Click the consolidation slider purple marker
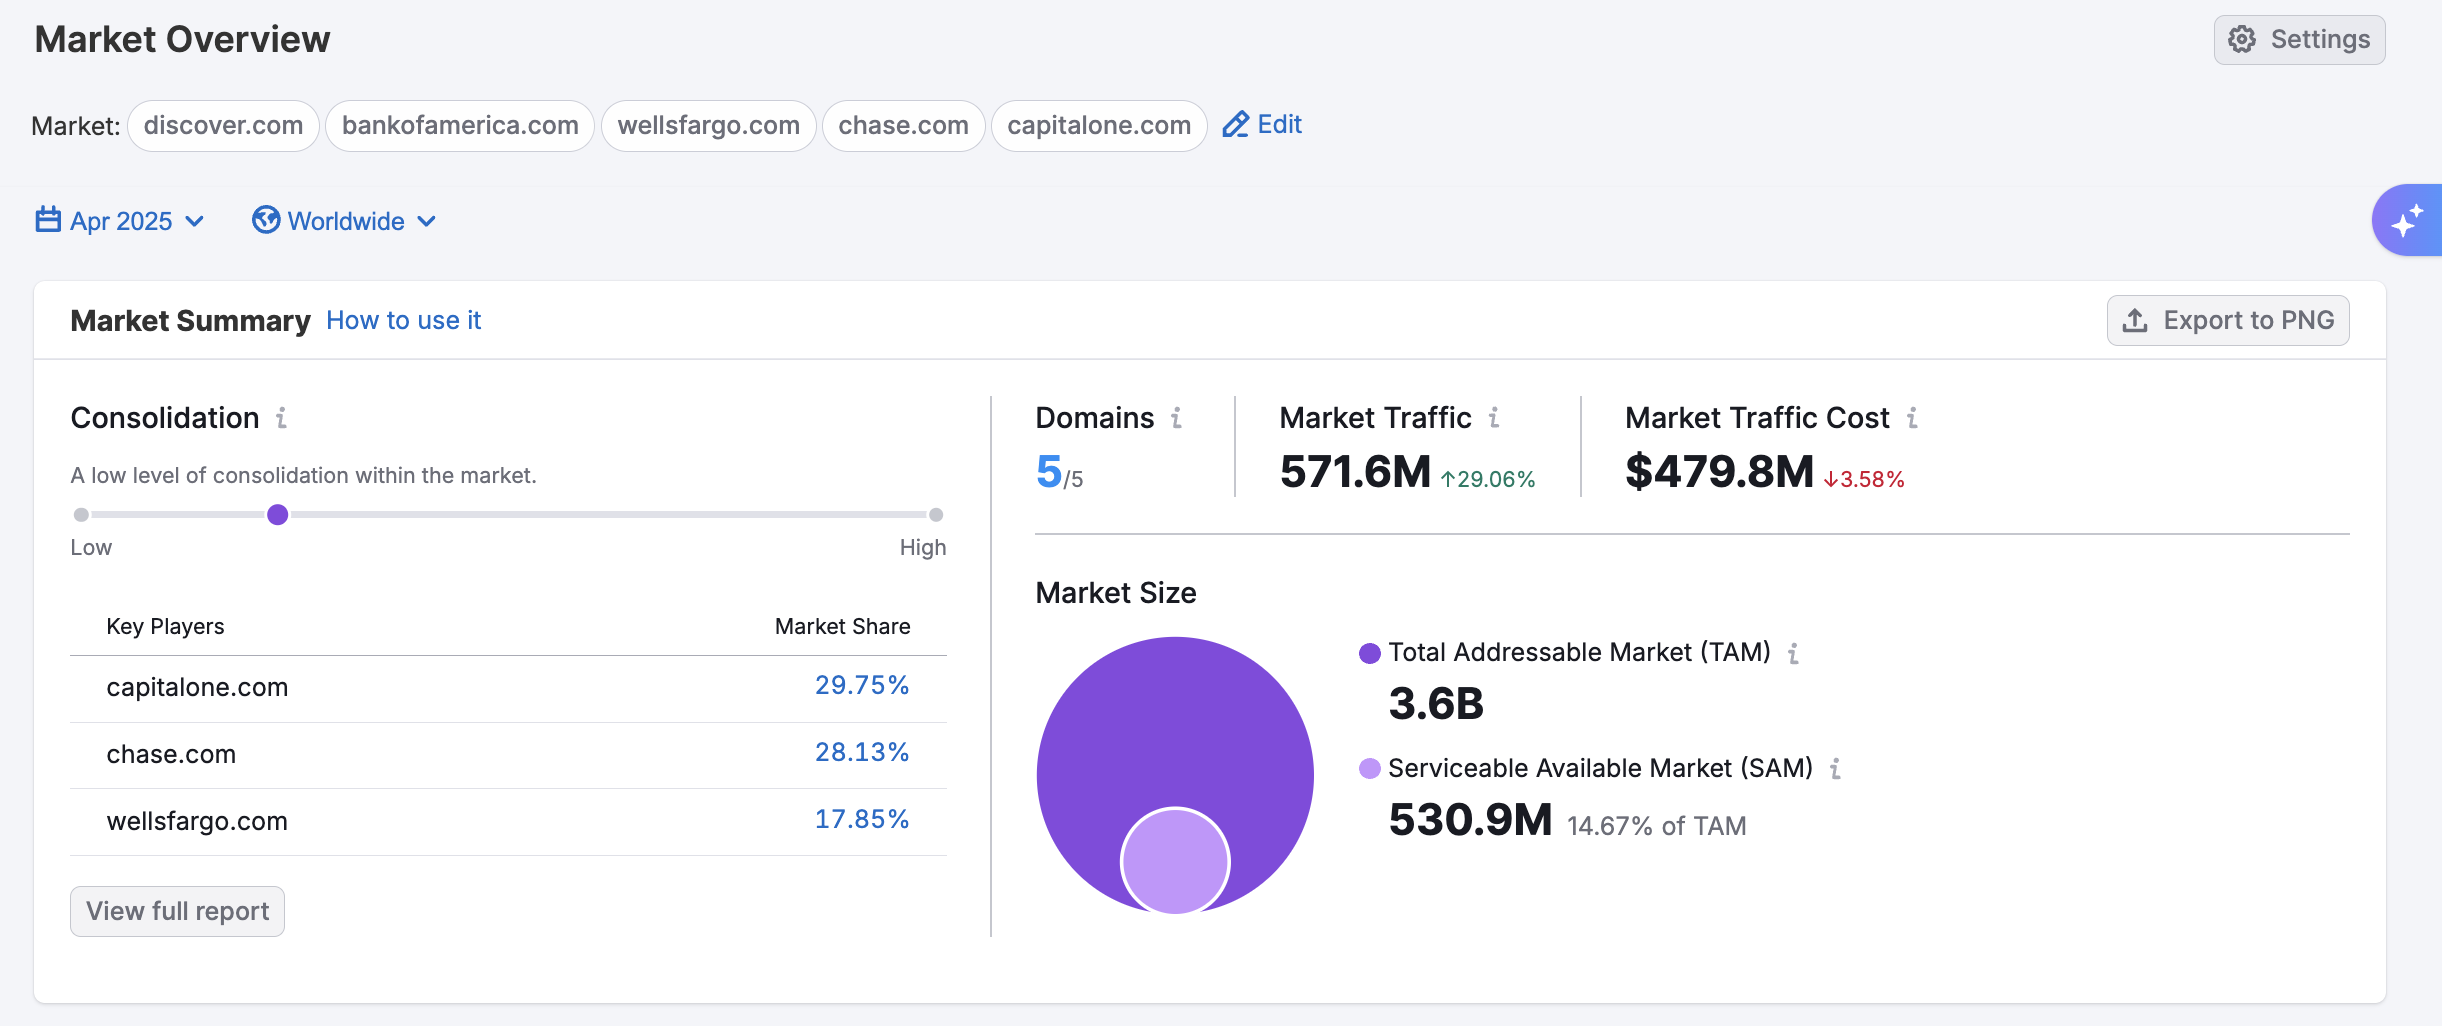2442x1026 pixels. [x=278, y=515]
